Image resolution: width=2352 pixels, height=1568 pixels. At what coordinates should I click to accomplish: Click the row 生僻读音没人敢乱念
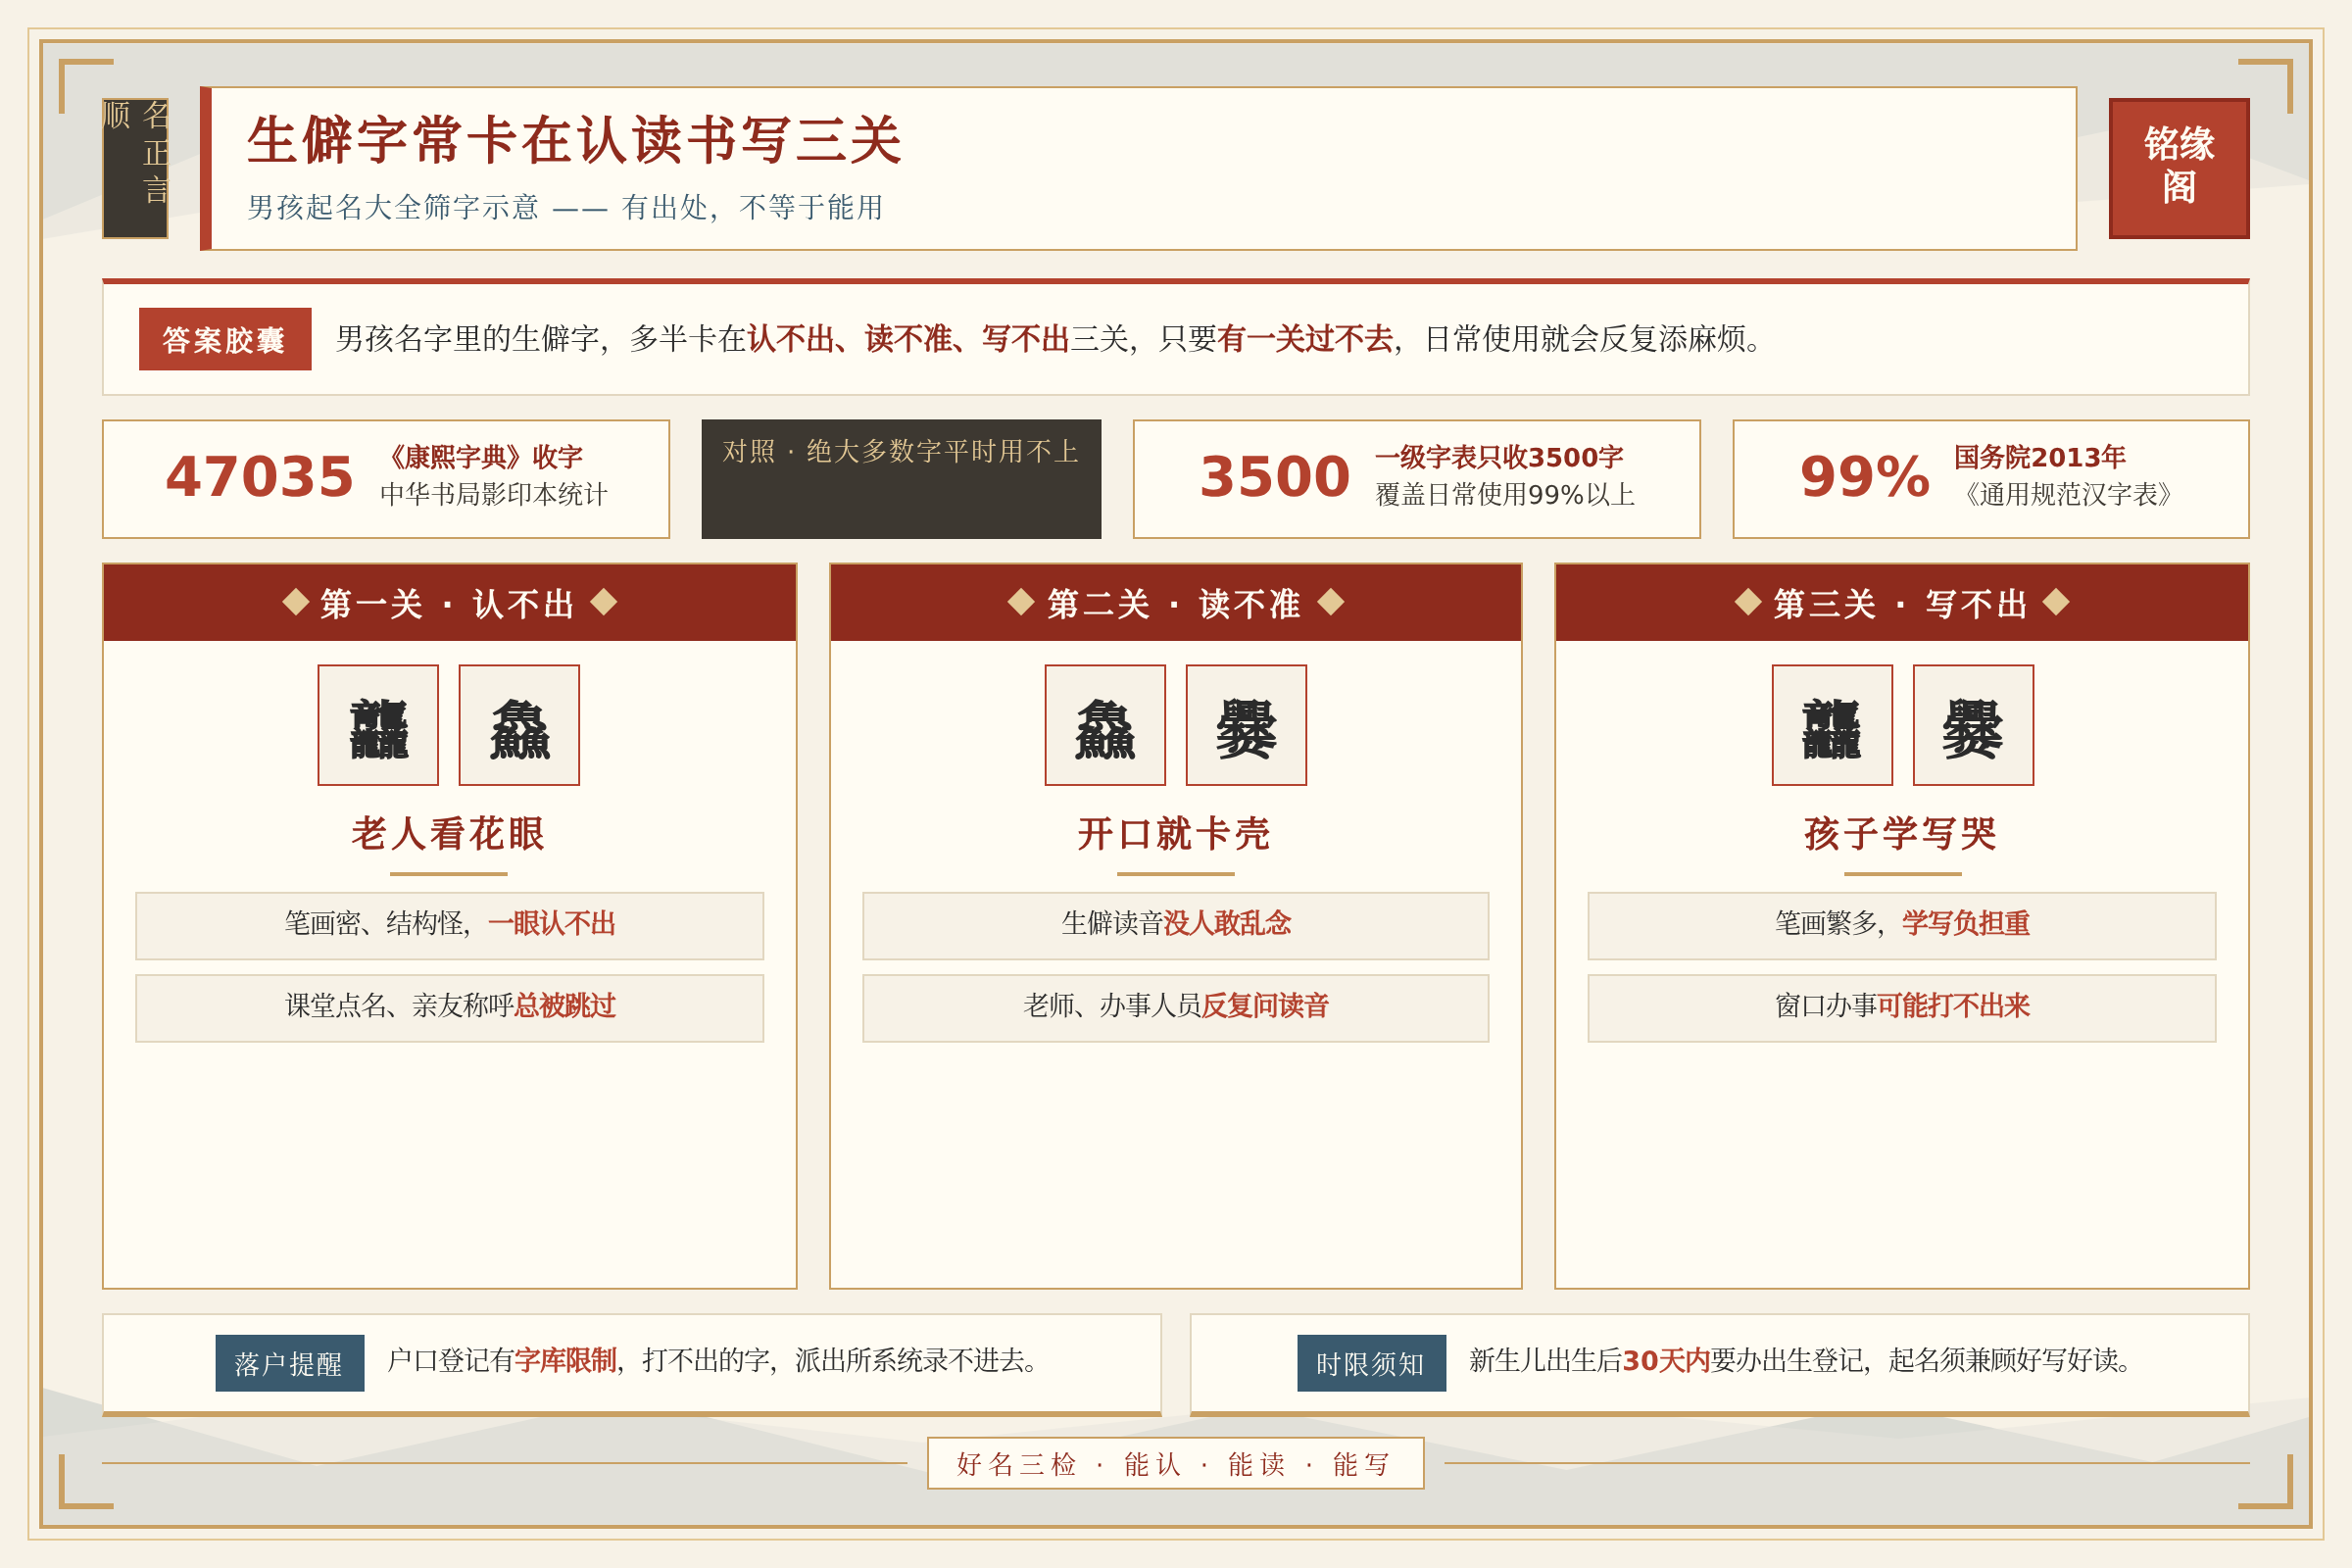[x=1176, y=926]
